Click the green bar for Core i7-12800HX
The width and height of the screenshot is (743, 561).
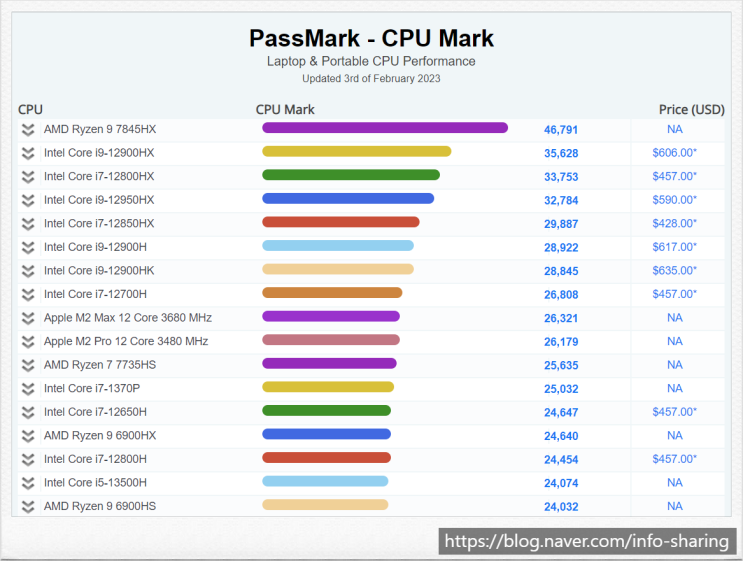point(351,175)
